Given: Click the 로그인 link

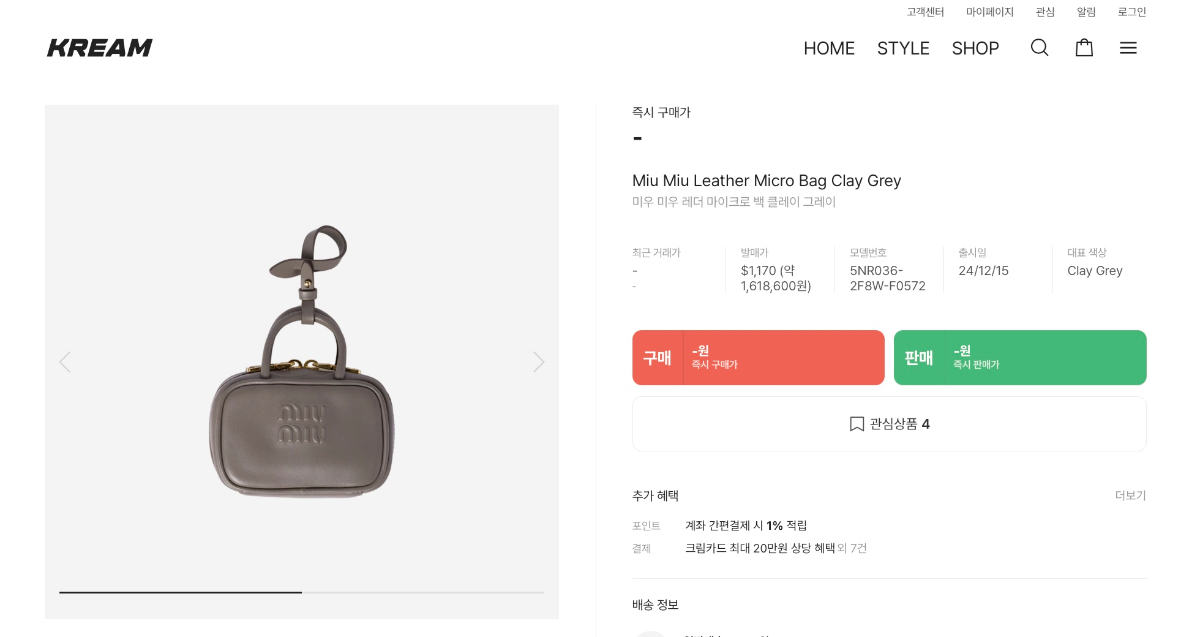Looking at the screenshot, I should coord(1132,12).
